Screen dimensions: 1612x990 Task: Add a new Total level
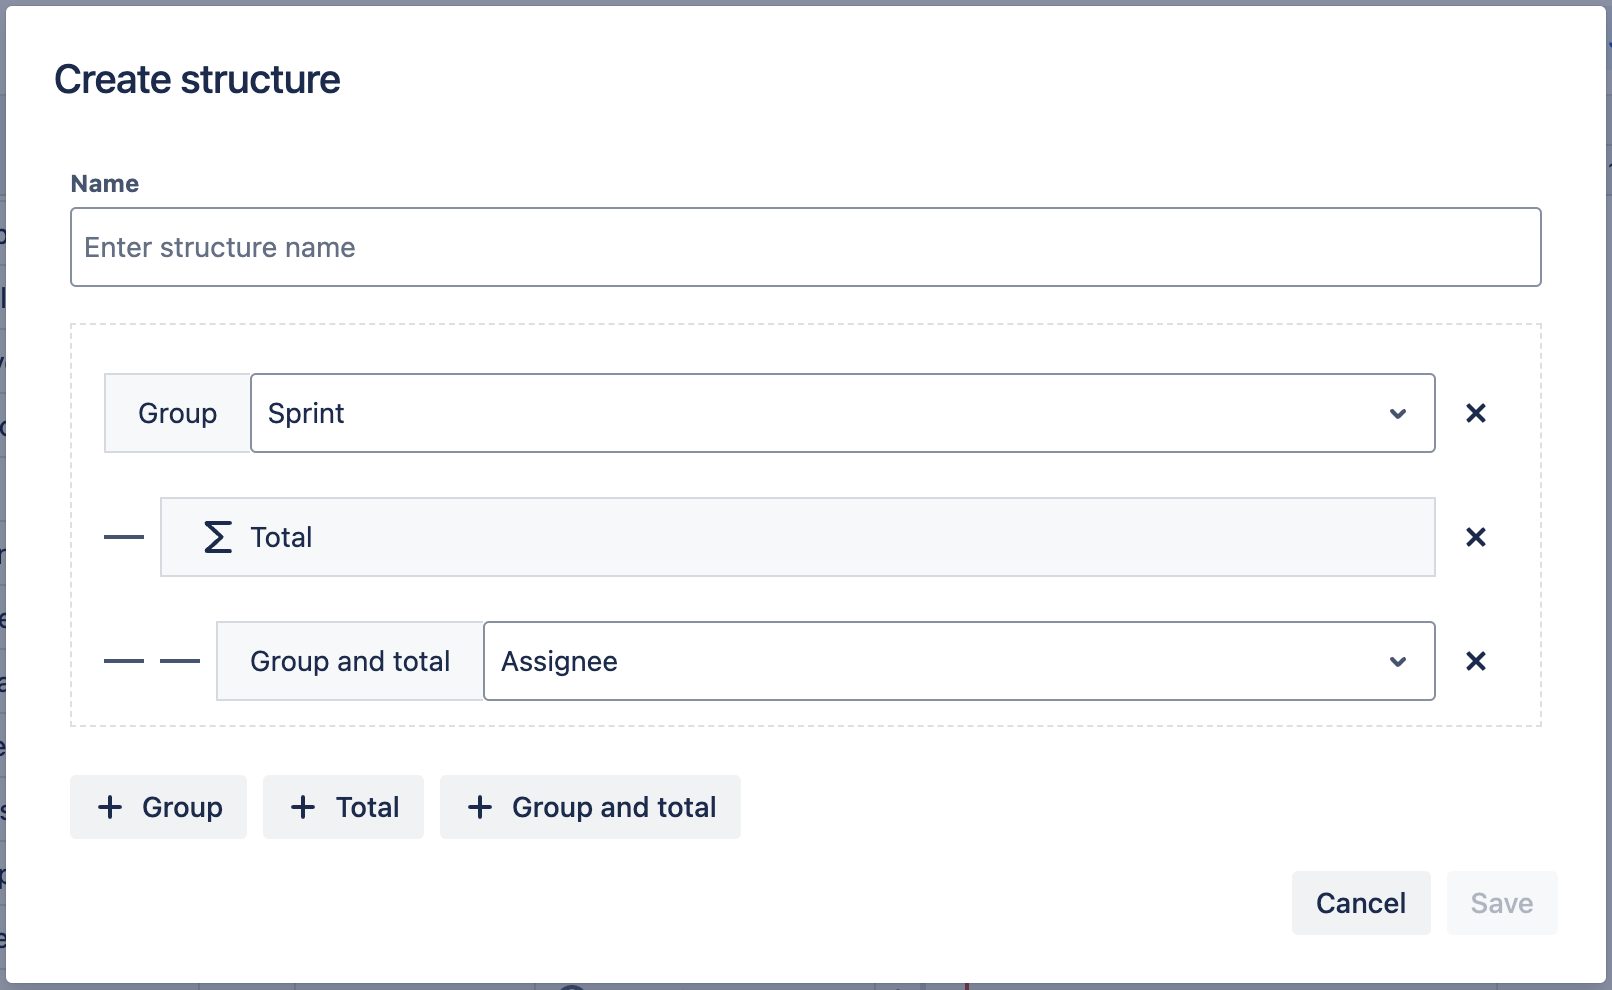pos(343,807)
